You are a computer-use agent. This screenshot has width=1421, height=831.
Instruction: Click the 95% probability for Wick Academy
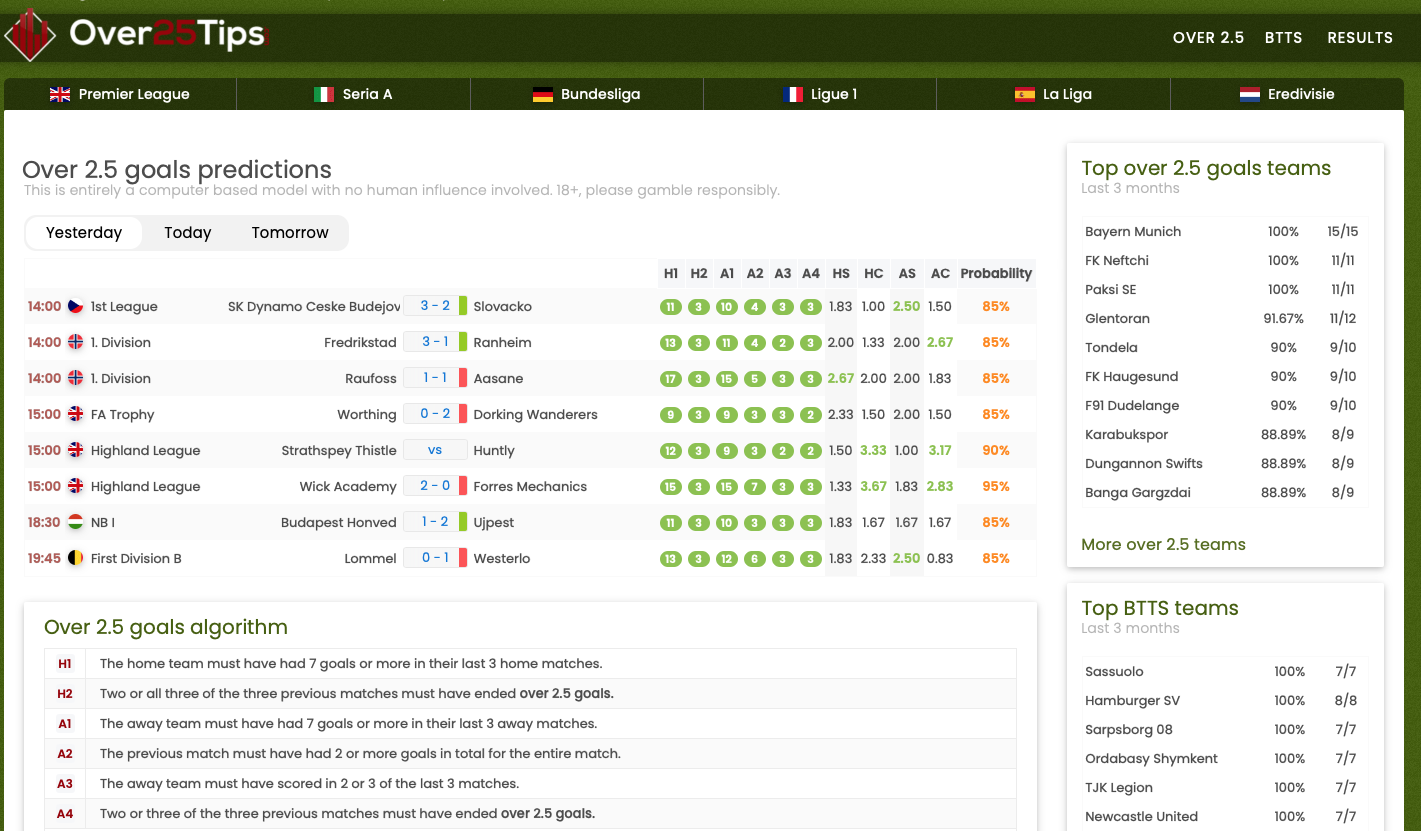(x=996, y=486)
